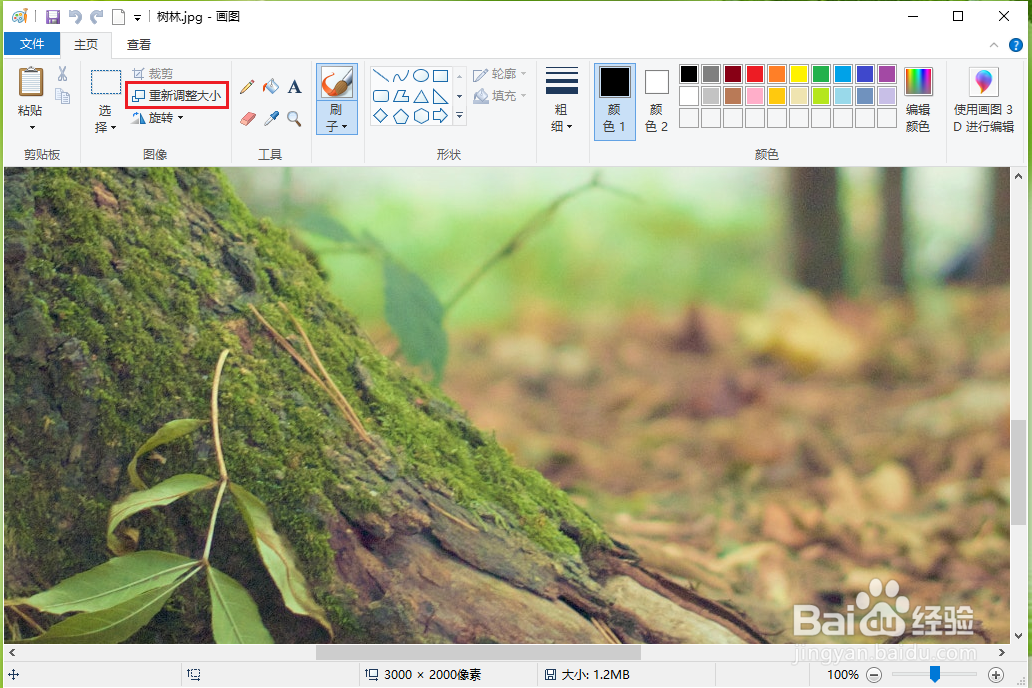Select the right arrow shape
The width and height of the screenshot is (1032, 688).
(x=440, y=117)
